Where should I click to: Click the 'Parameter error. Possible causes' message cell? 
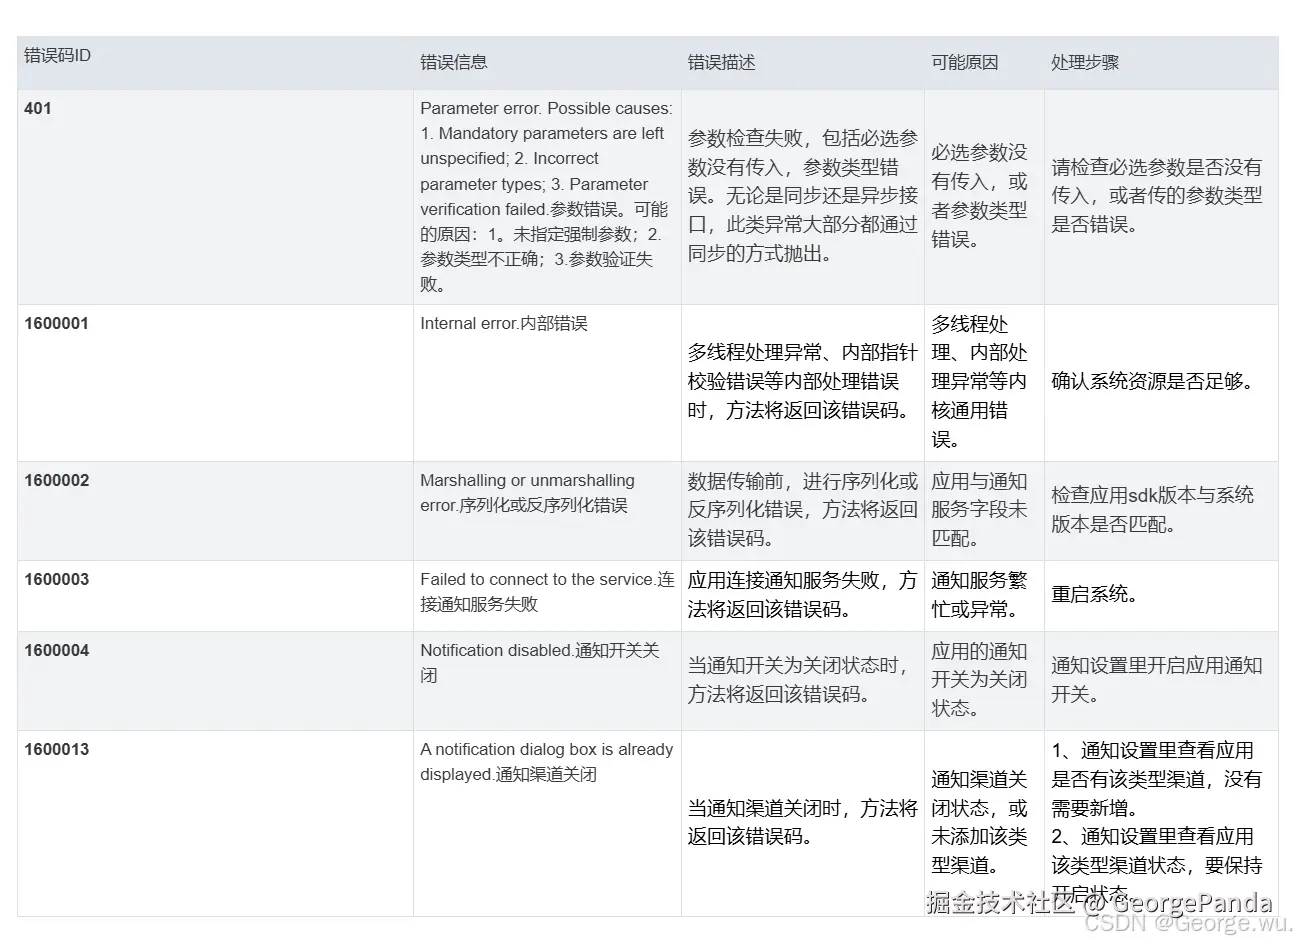coord(547,197)
